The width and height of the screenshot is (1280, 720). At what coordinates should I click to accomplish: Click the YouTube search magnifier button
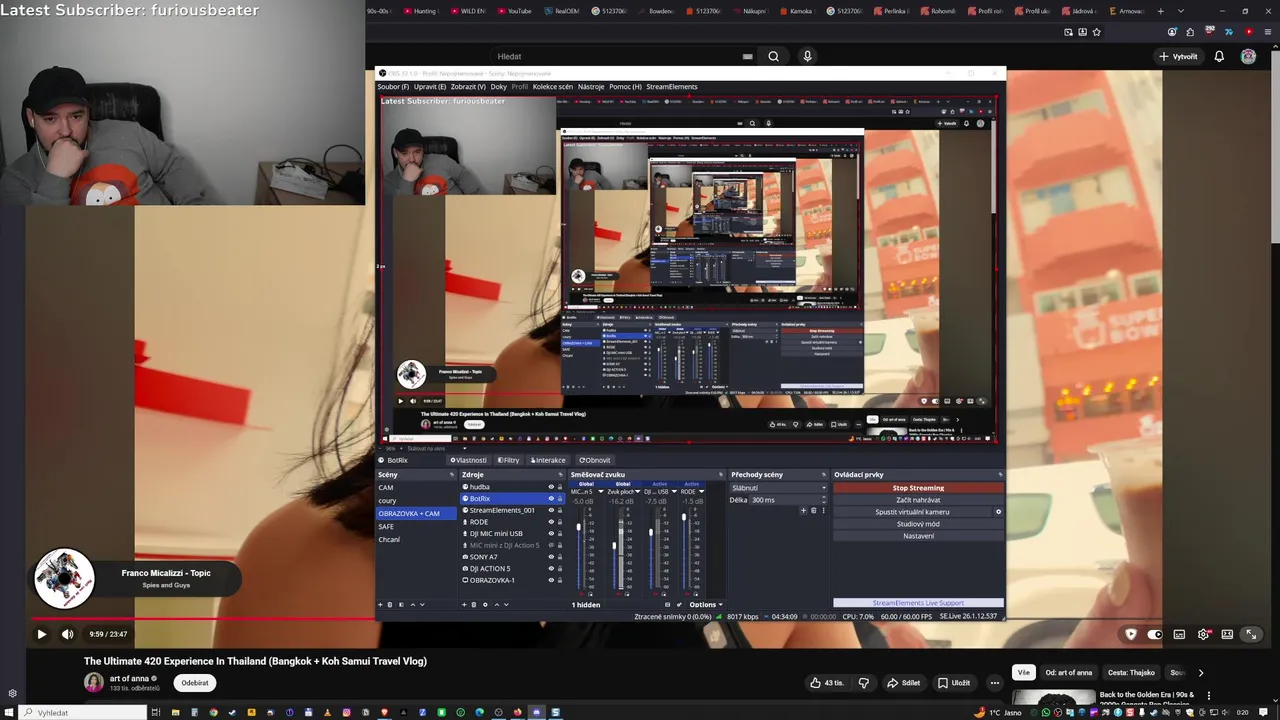[x=773, y=56]
